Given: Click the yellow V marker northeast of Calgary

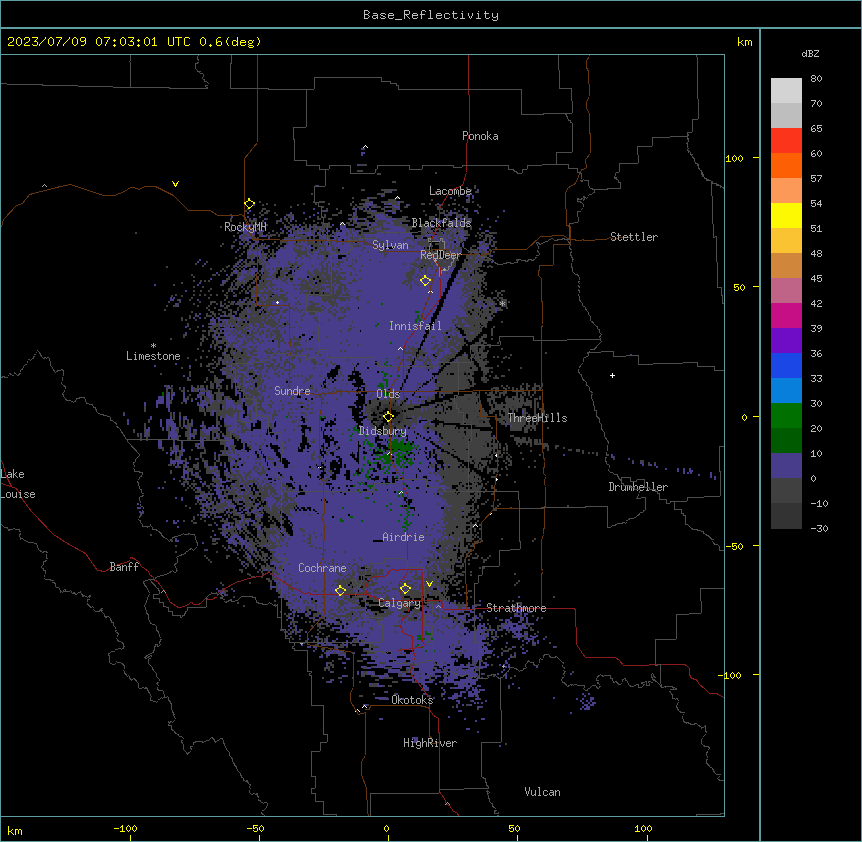Looking at the screenshot, I should [x=429, y=584].
